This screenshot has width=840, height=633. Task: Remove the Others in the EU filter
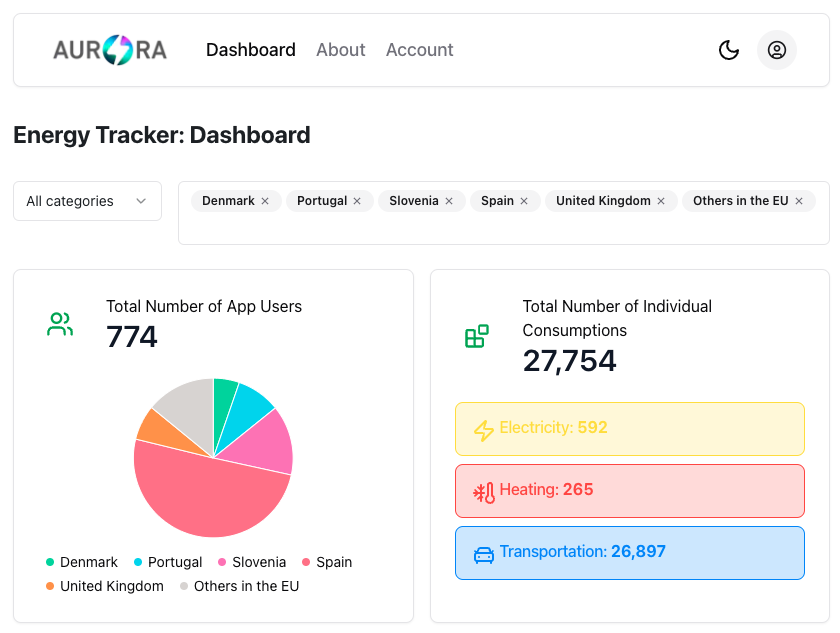[x=798, y=200]
